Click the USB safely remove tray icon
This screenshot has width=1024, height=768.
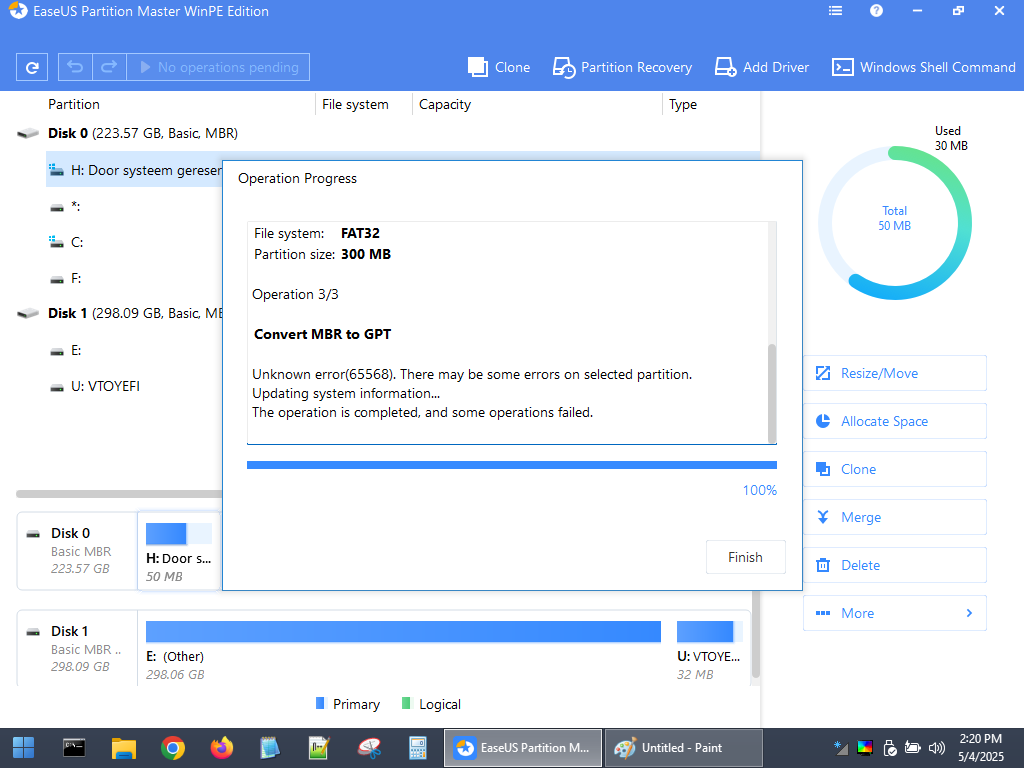(889, 748)
